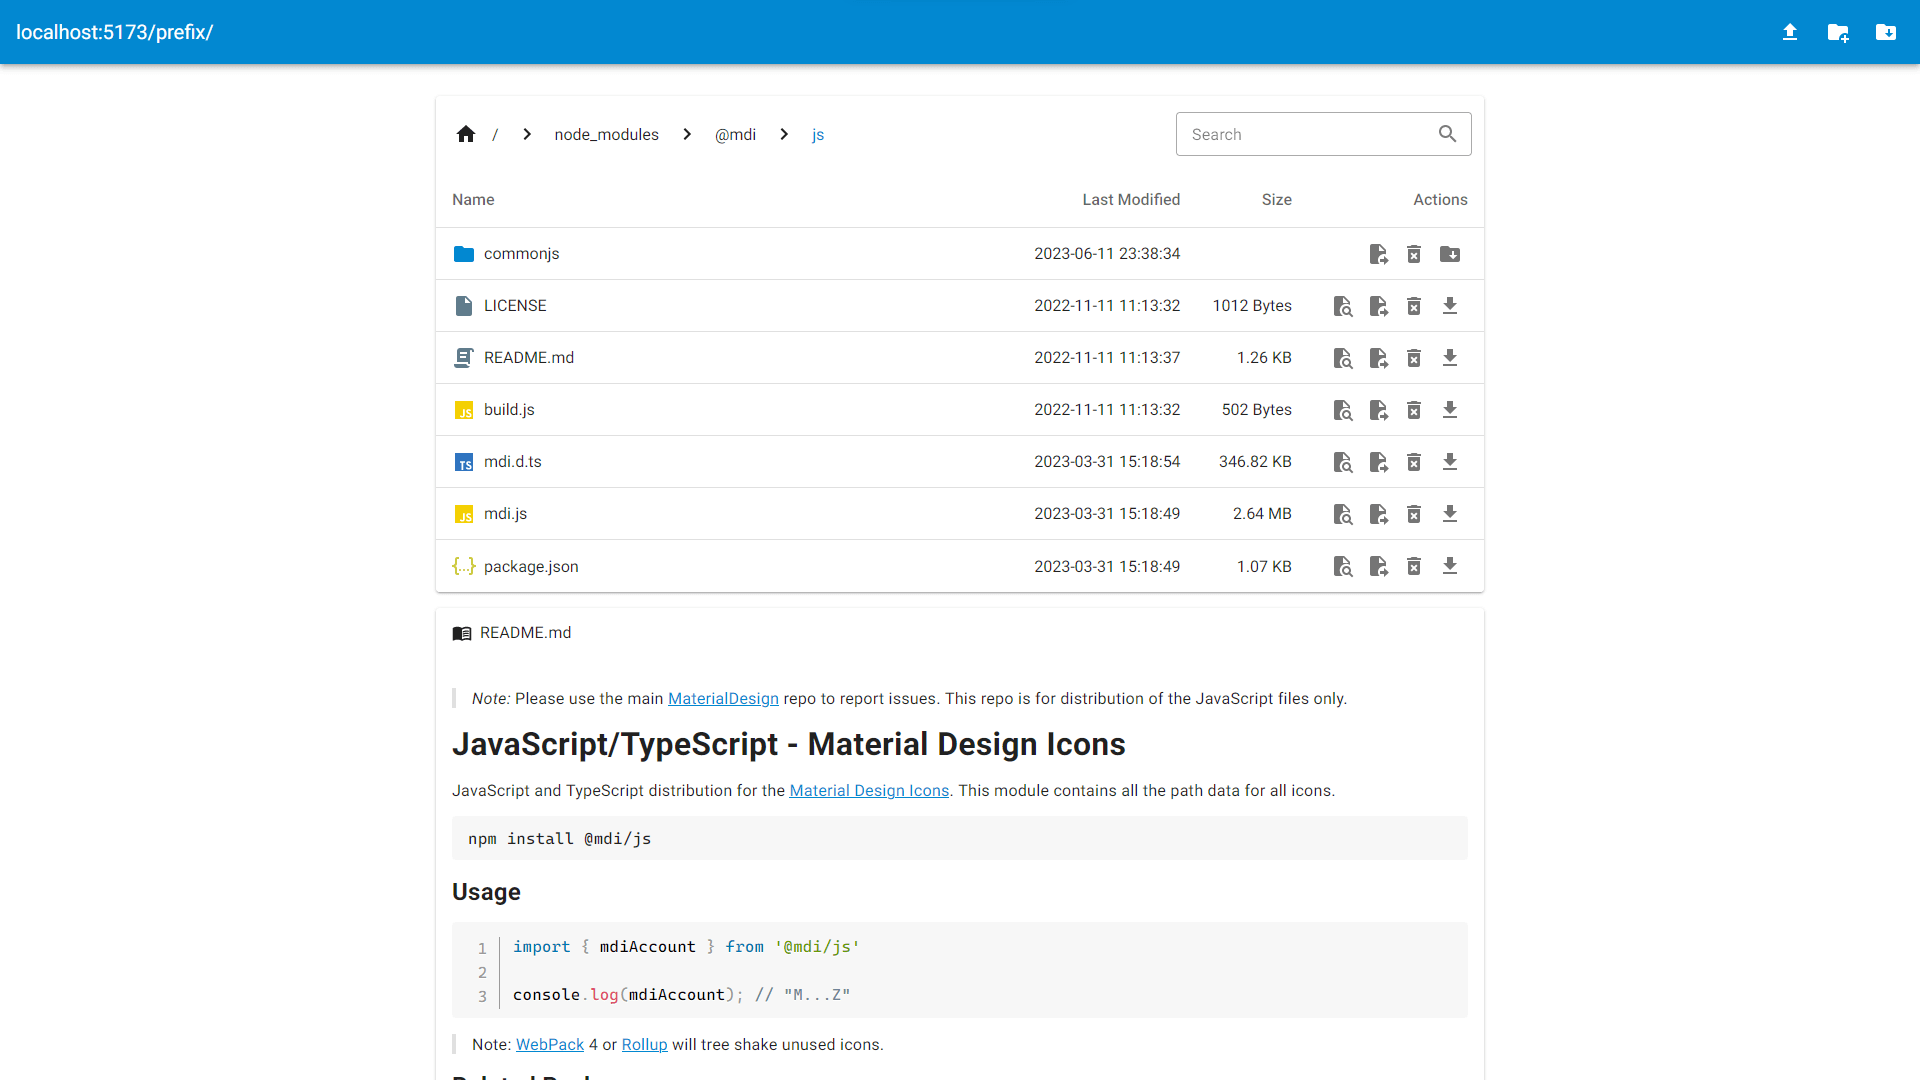Image resolution: width=1920 pixels, height=1080 pixels.
Task: Click header download-folder icon
Action: click(1886, 32)
